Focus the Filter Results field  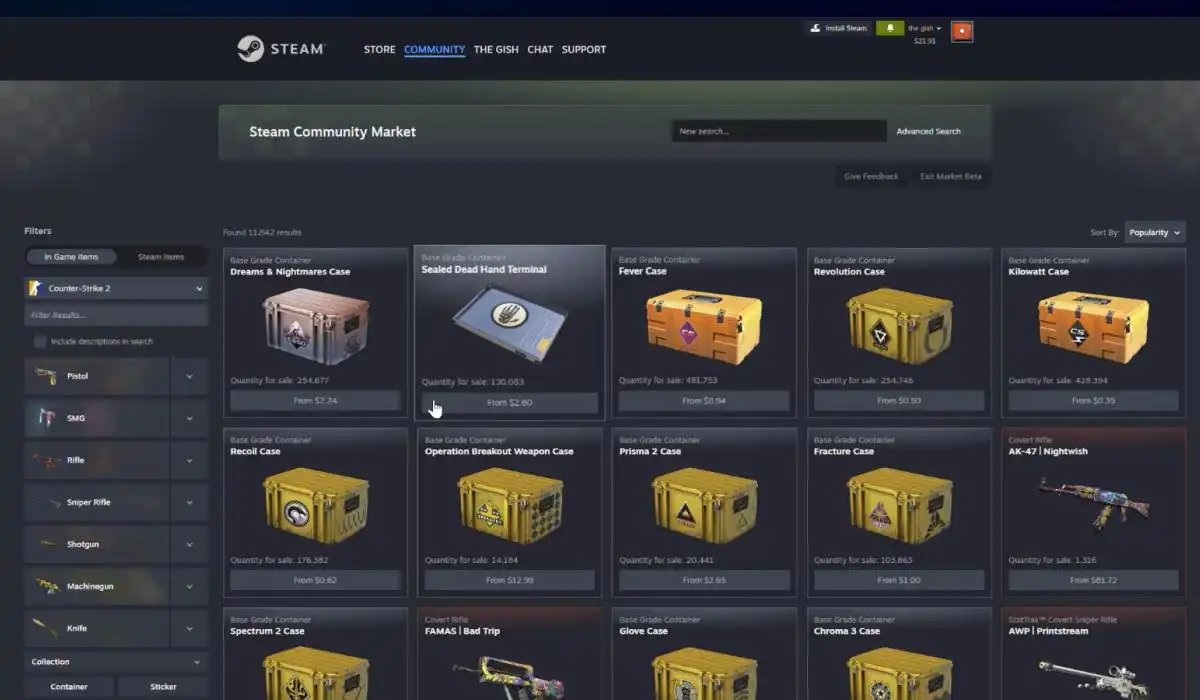click(116, 315)
